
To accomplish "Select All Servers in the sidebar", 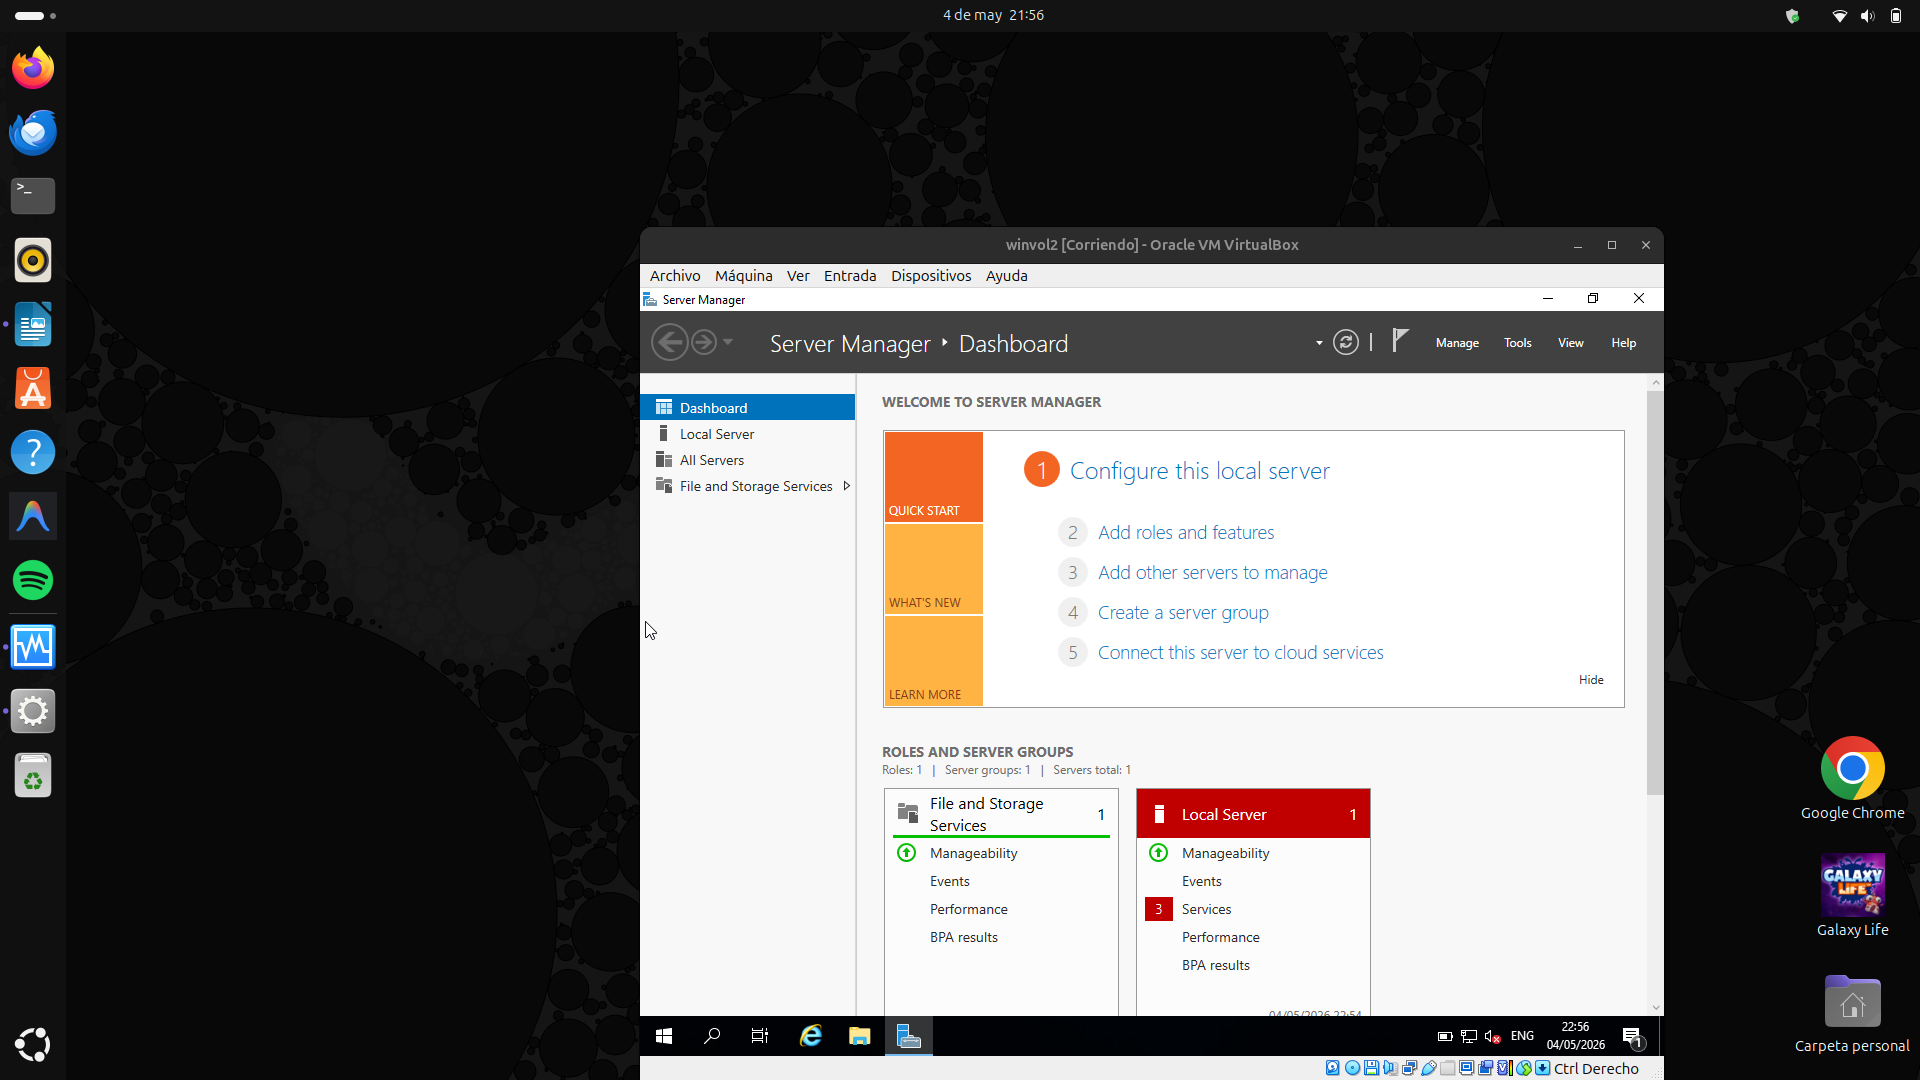I will point(747,459).
